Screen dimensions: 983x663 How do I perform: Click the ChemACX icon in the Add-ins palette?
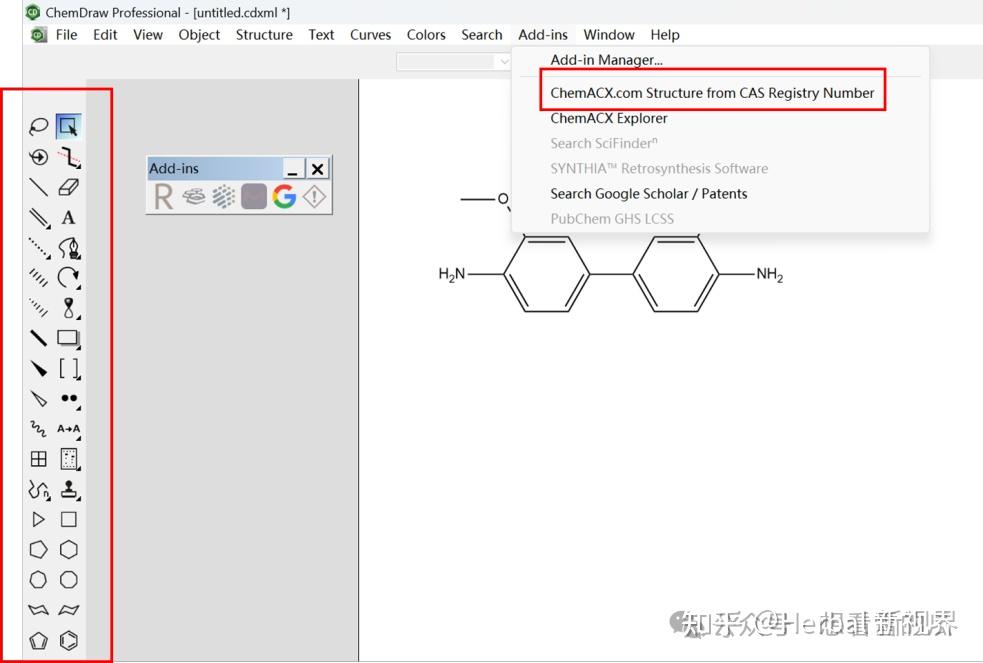click(195, 197)
